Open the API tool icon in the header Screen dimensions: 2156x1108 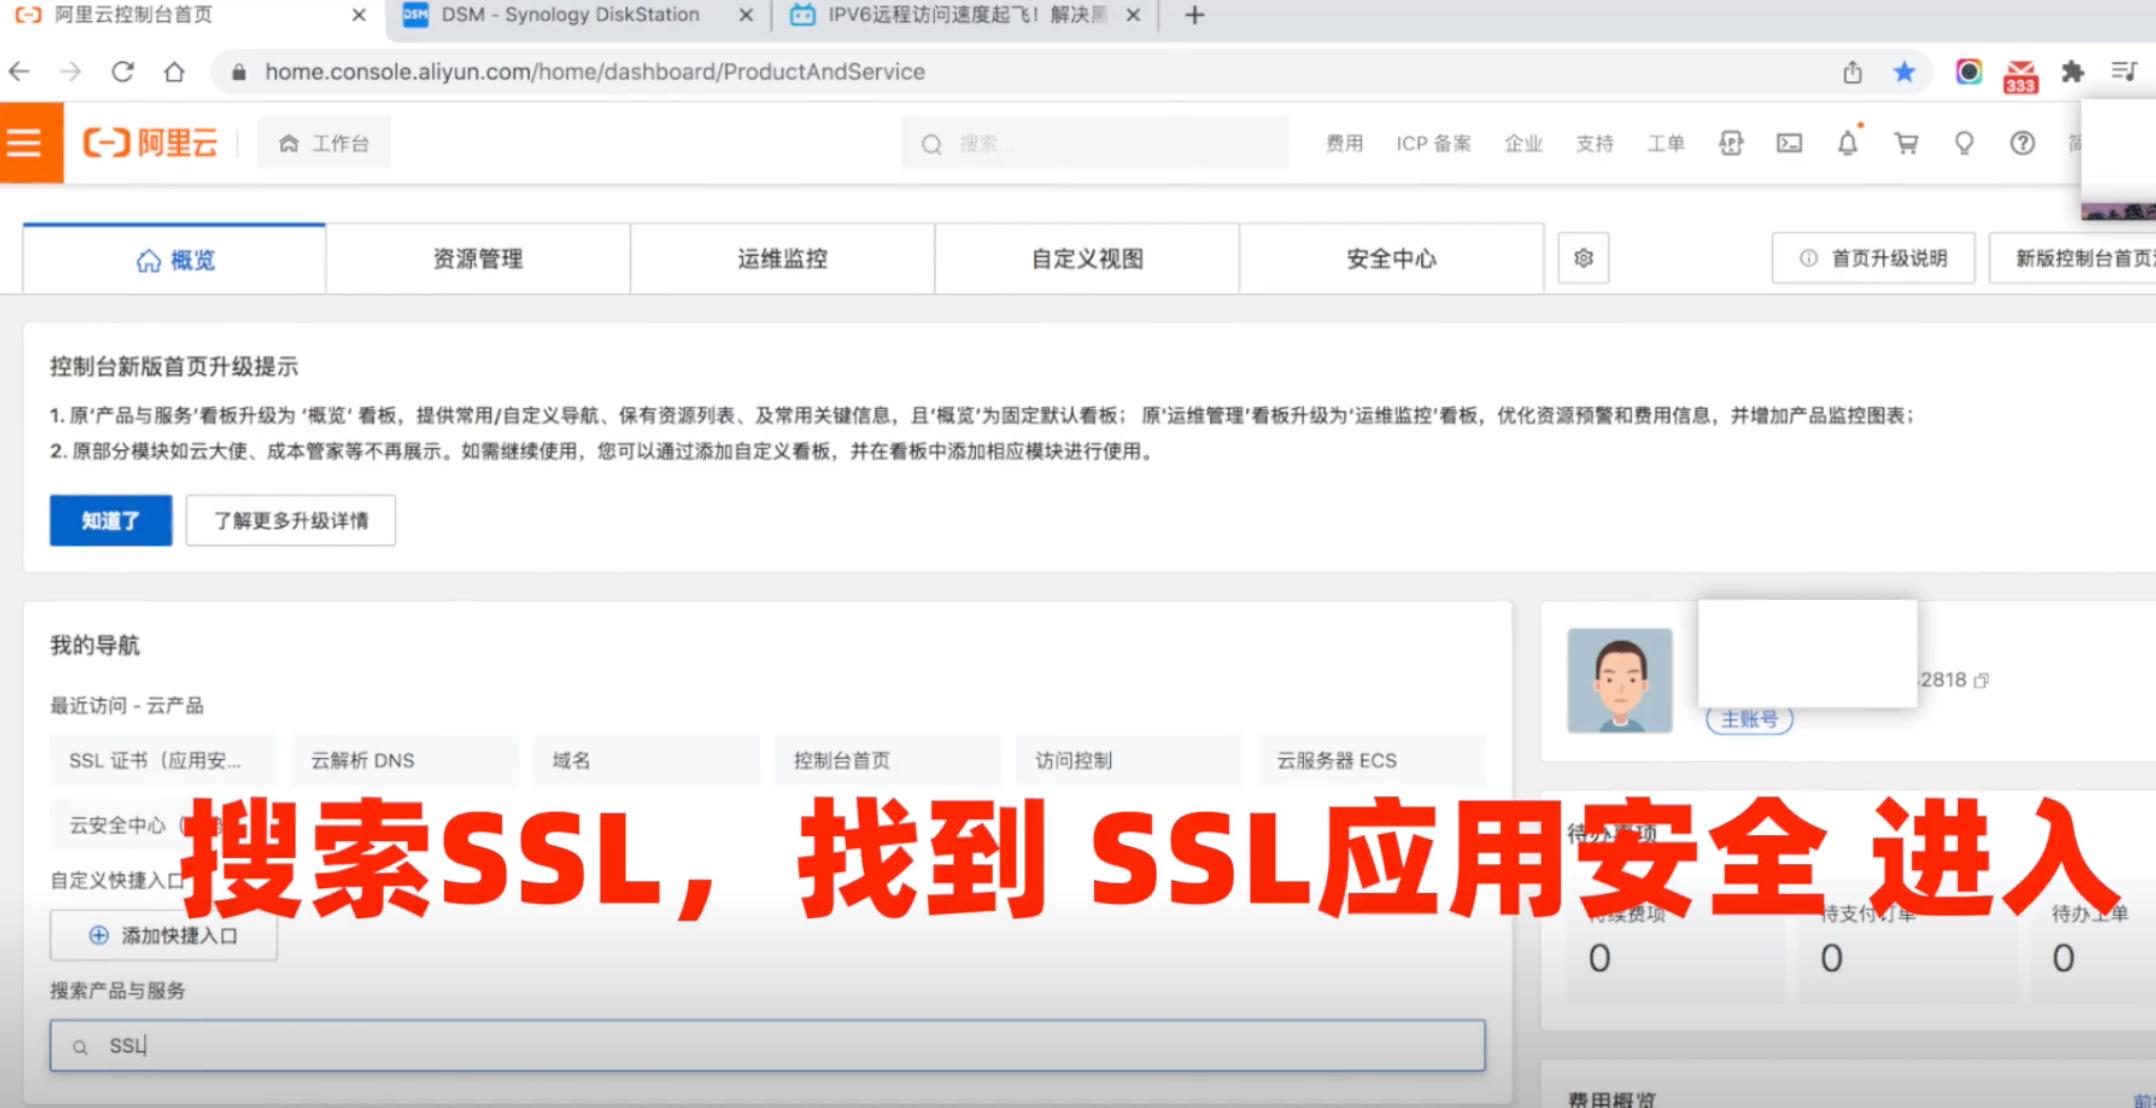pyautogui.click(x=1731, y=143)
